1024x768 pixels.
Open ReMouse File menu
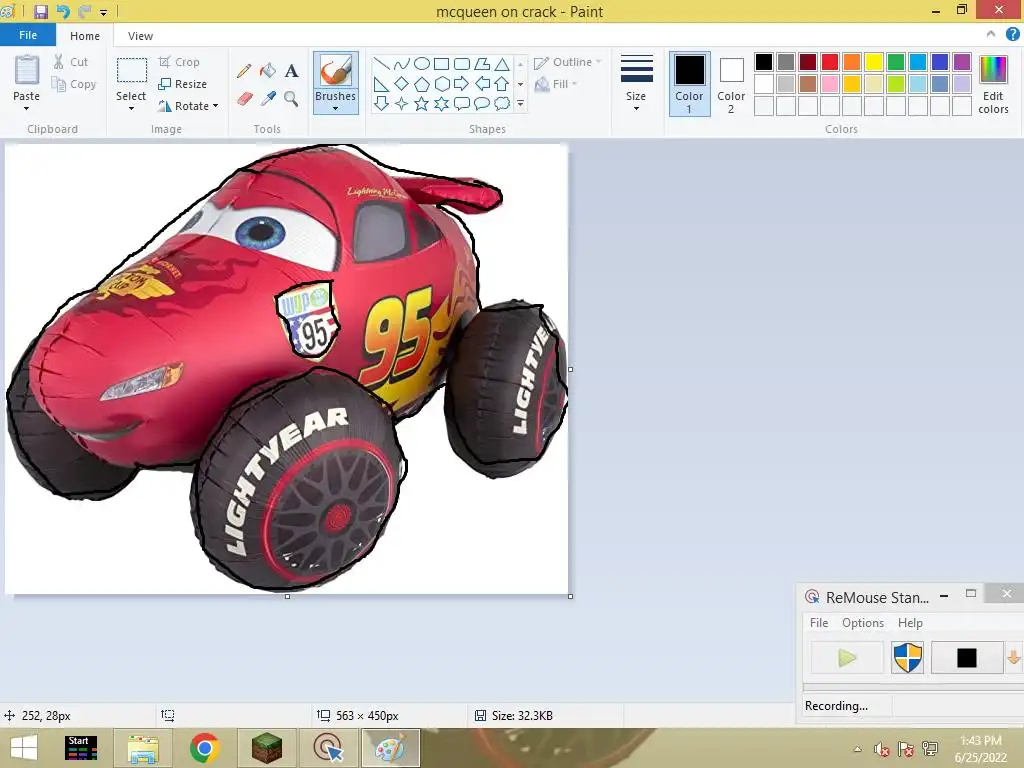tap(819, 623)
